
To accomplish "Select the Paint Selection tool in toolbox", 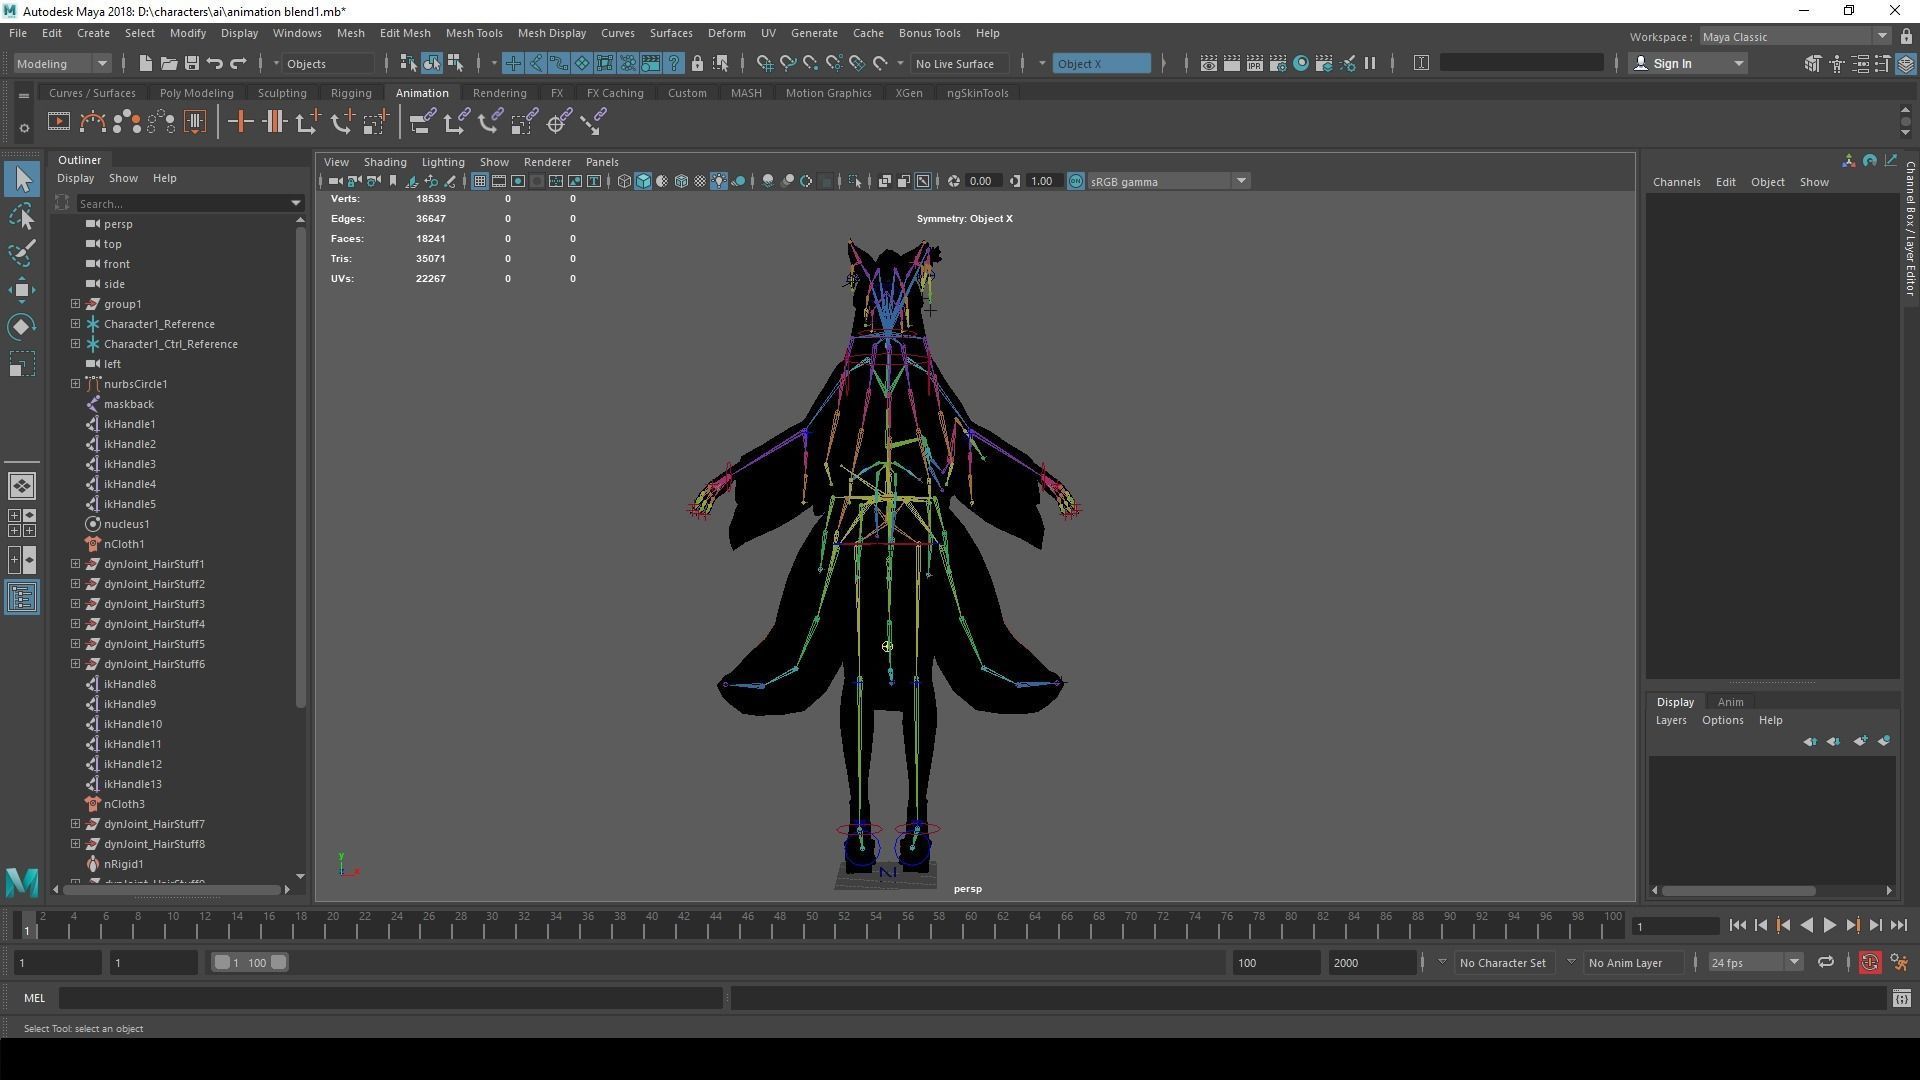I will click(22, 253).
